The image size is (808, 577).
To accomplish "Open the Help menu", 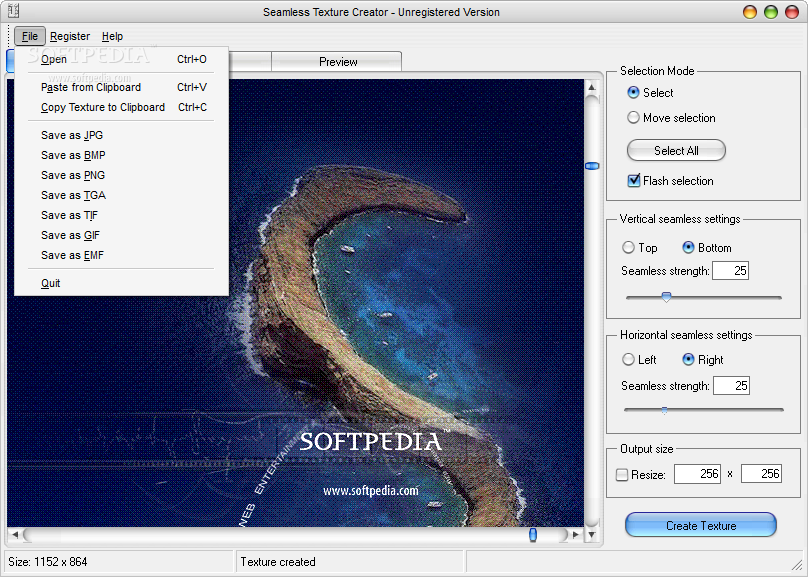I will coord(112,36).
